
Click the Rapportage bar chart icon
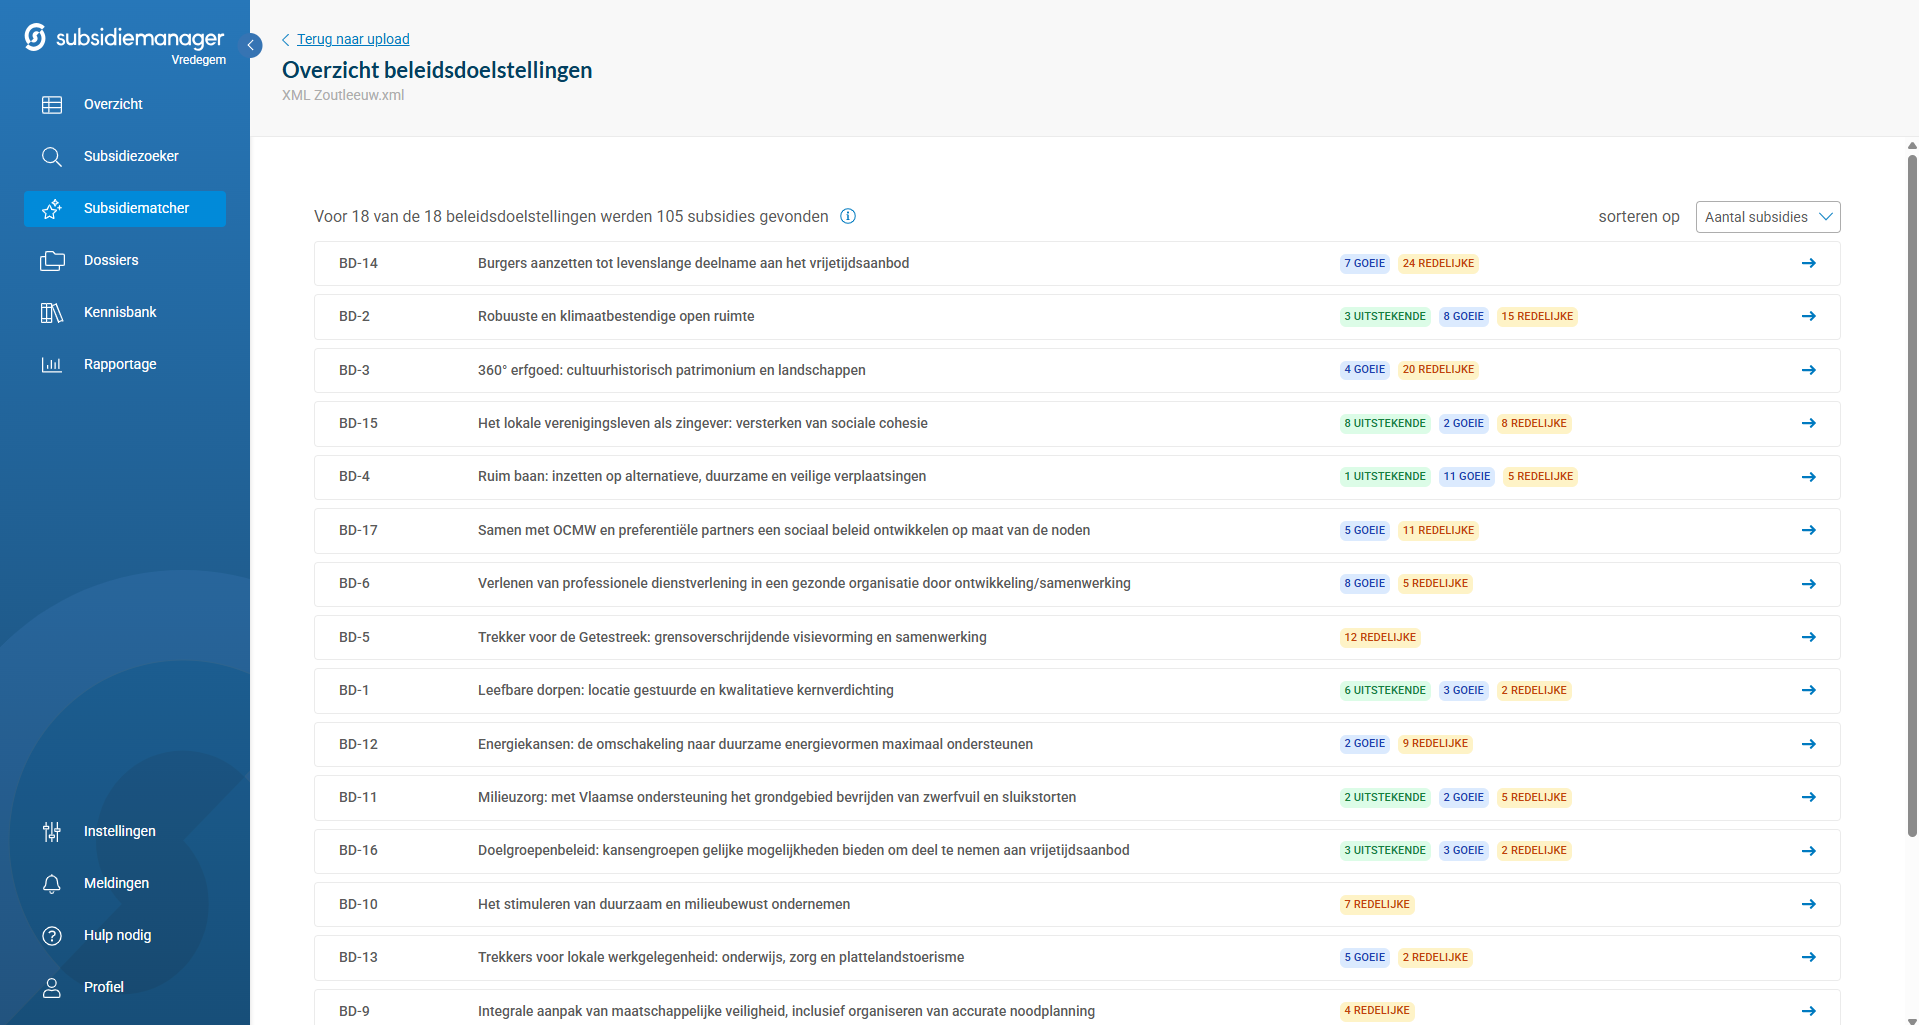(52, 364)
